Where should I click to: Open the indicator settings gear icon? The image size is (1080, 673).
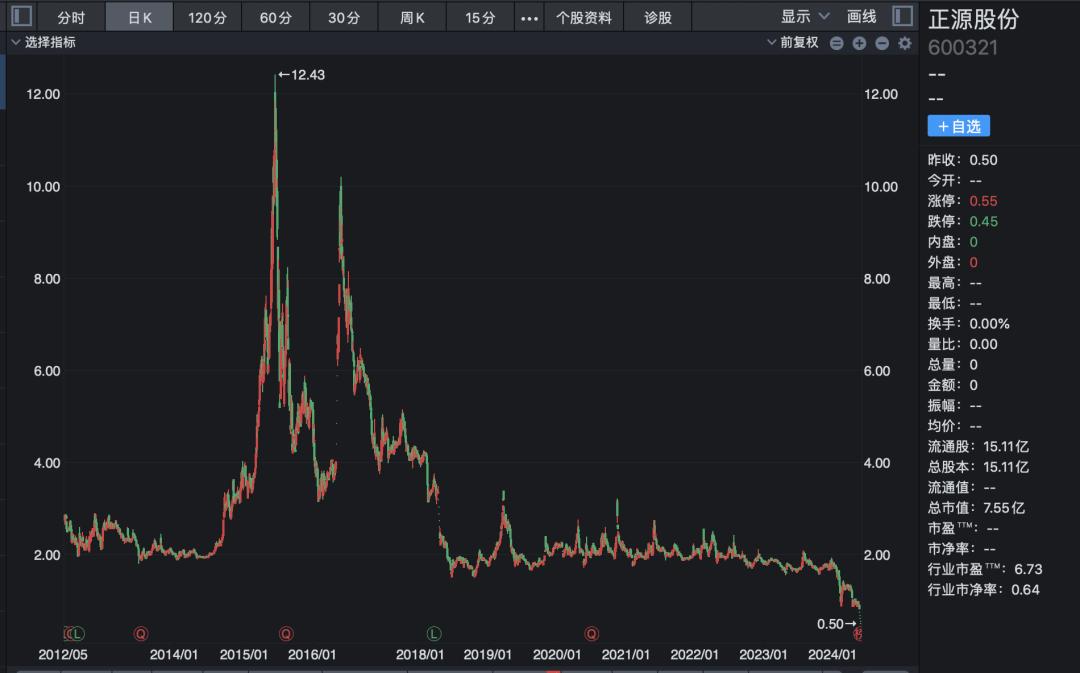coord(903,43)
